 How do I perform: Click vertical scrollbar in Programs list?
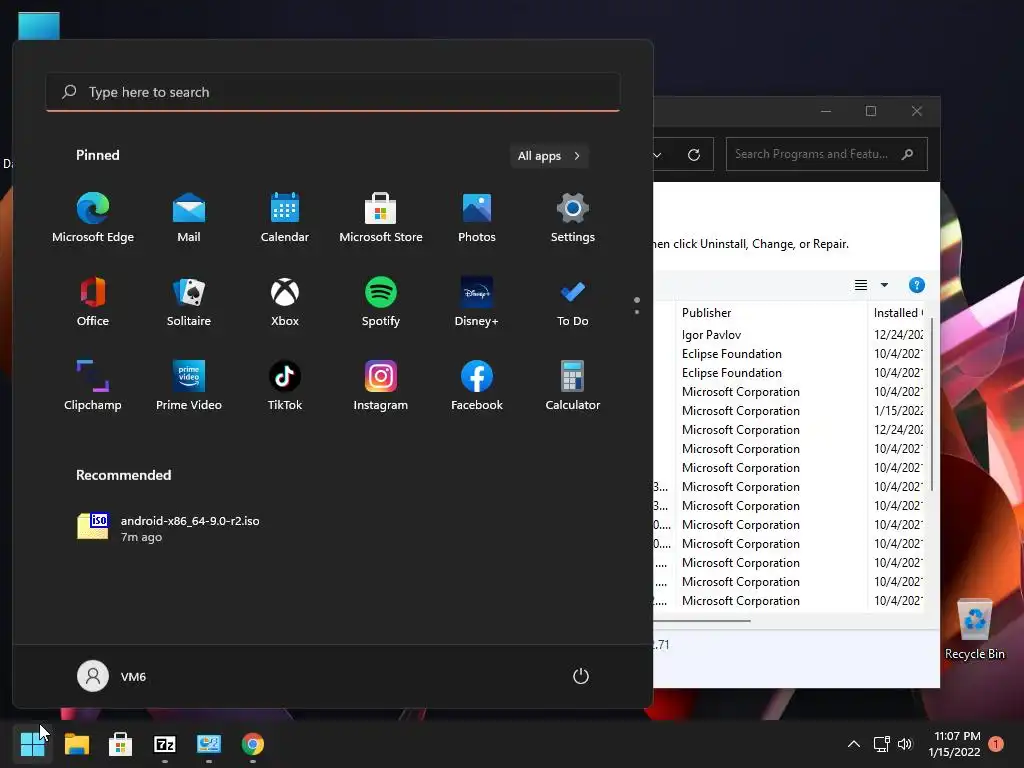(932, 405)
